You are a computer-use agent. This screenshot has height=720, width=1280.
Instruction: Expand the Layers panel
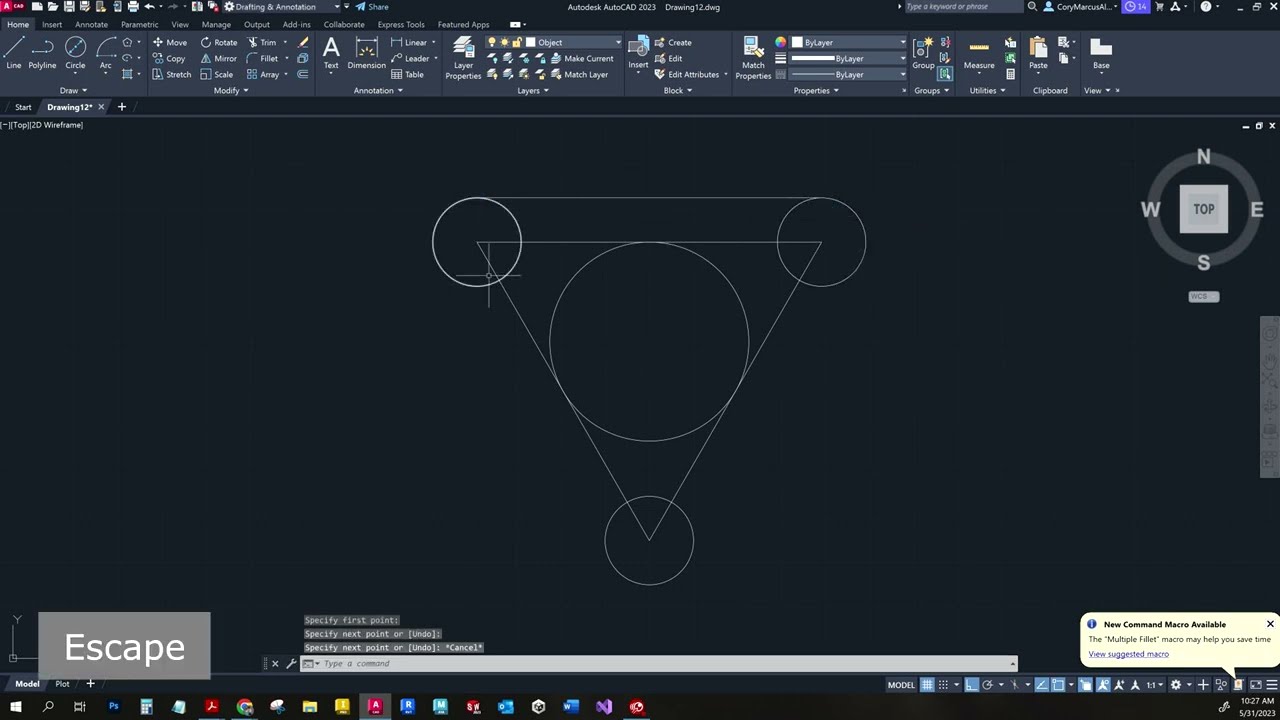pos(533,90)
